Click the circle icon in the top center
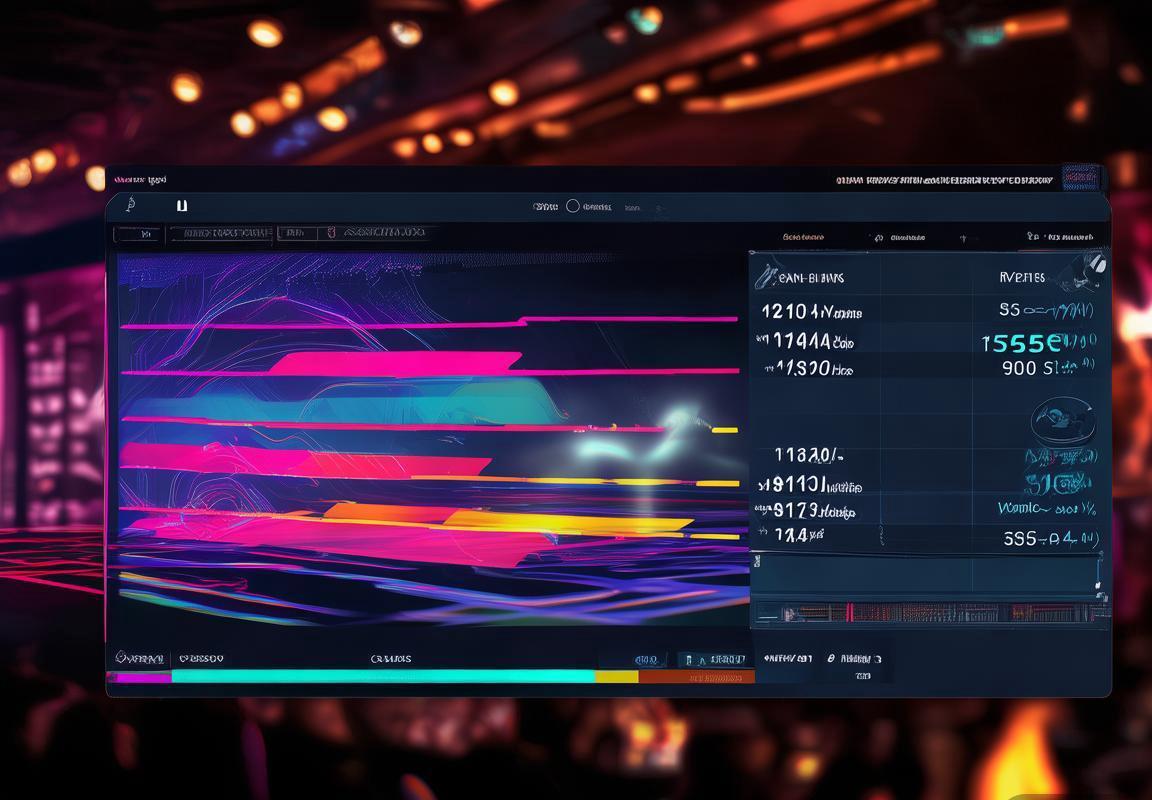 tap(573, 206)
